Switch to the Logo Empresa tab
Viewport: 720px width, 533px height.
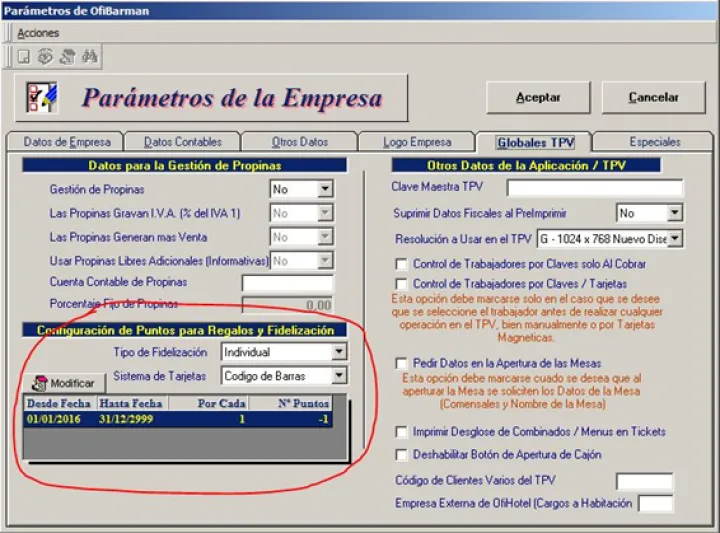[x=417, y=142]
